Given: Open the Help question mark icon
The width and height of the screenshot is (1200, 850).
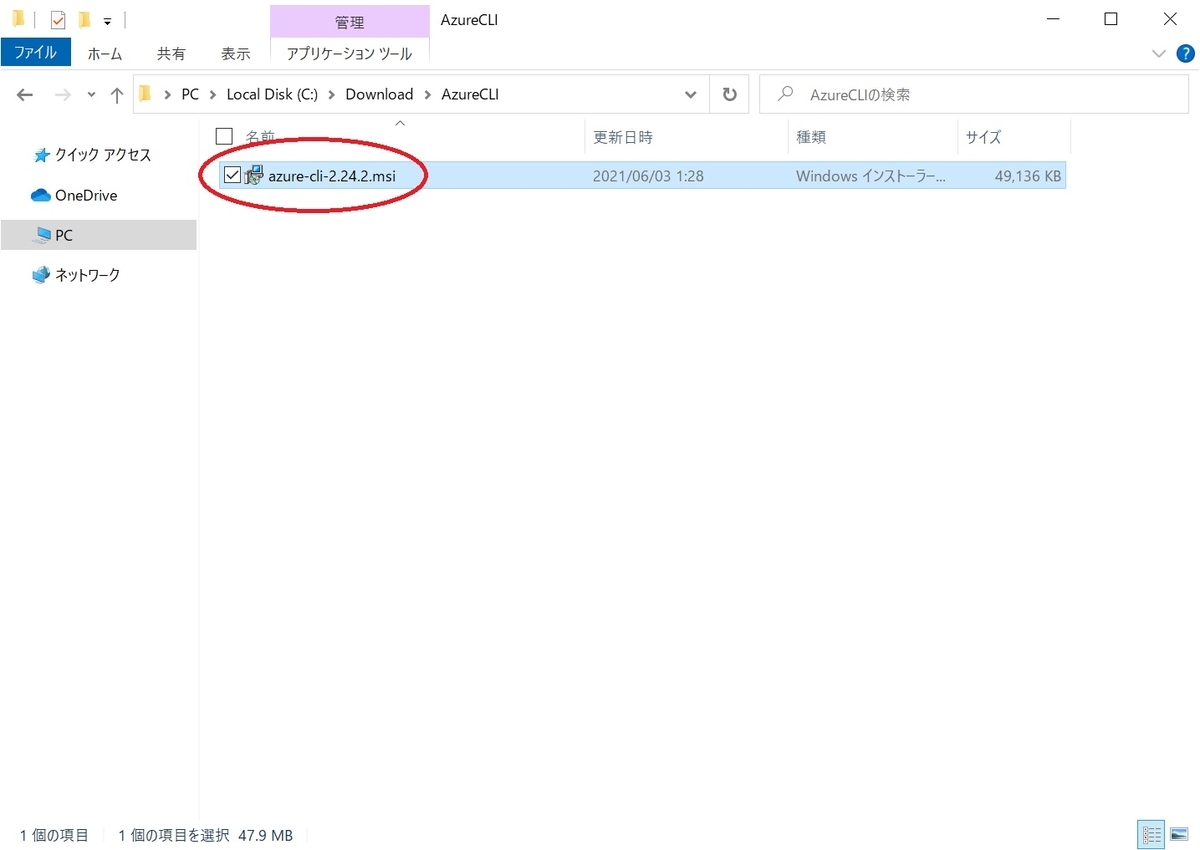Looking at the screenshot, I should (x=1186, y=53).
